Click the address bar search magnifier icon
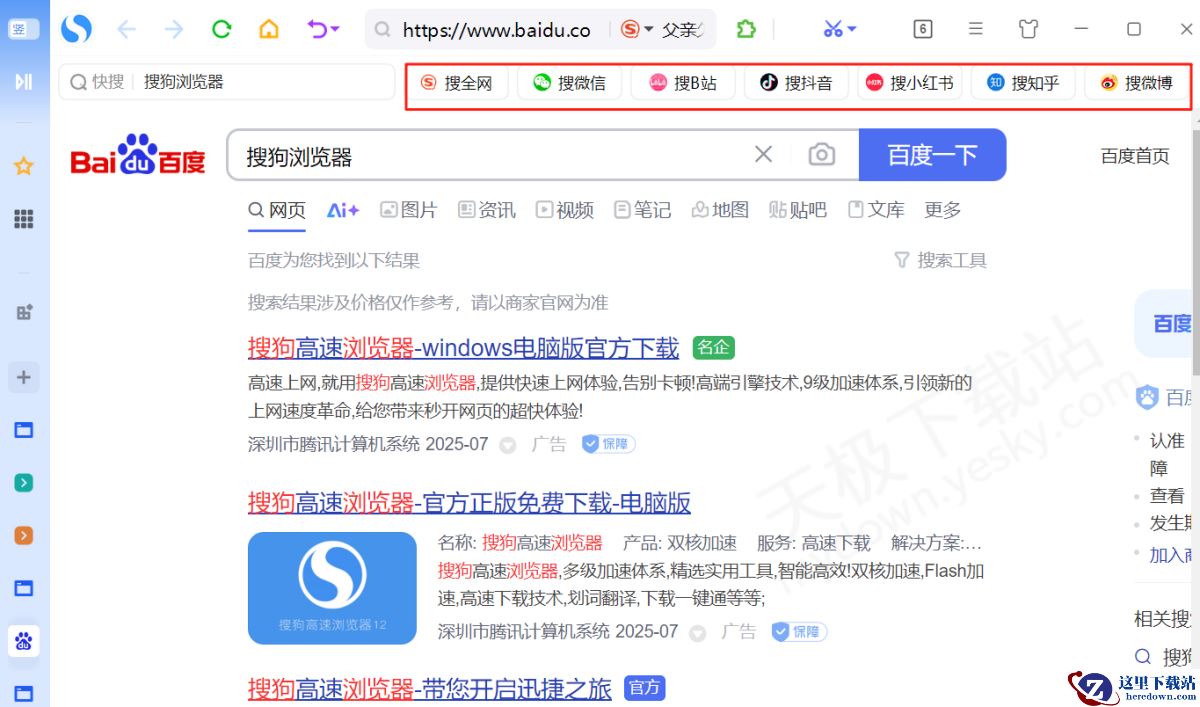Image resolution: width=1200 pixels, height=707 pixels. point(382,30)
